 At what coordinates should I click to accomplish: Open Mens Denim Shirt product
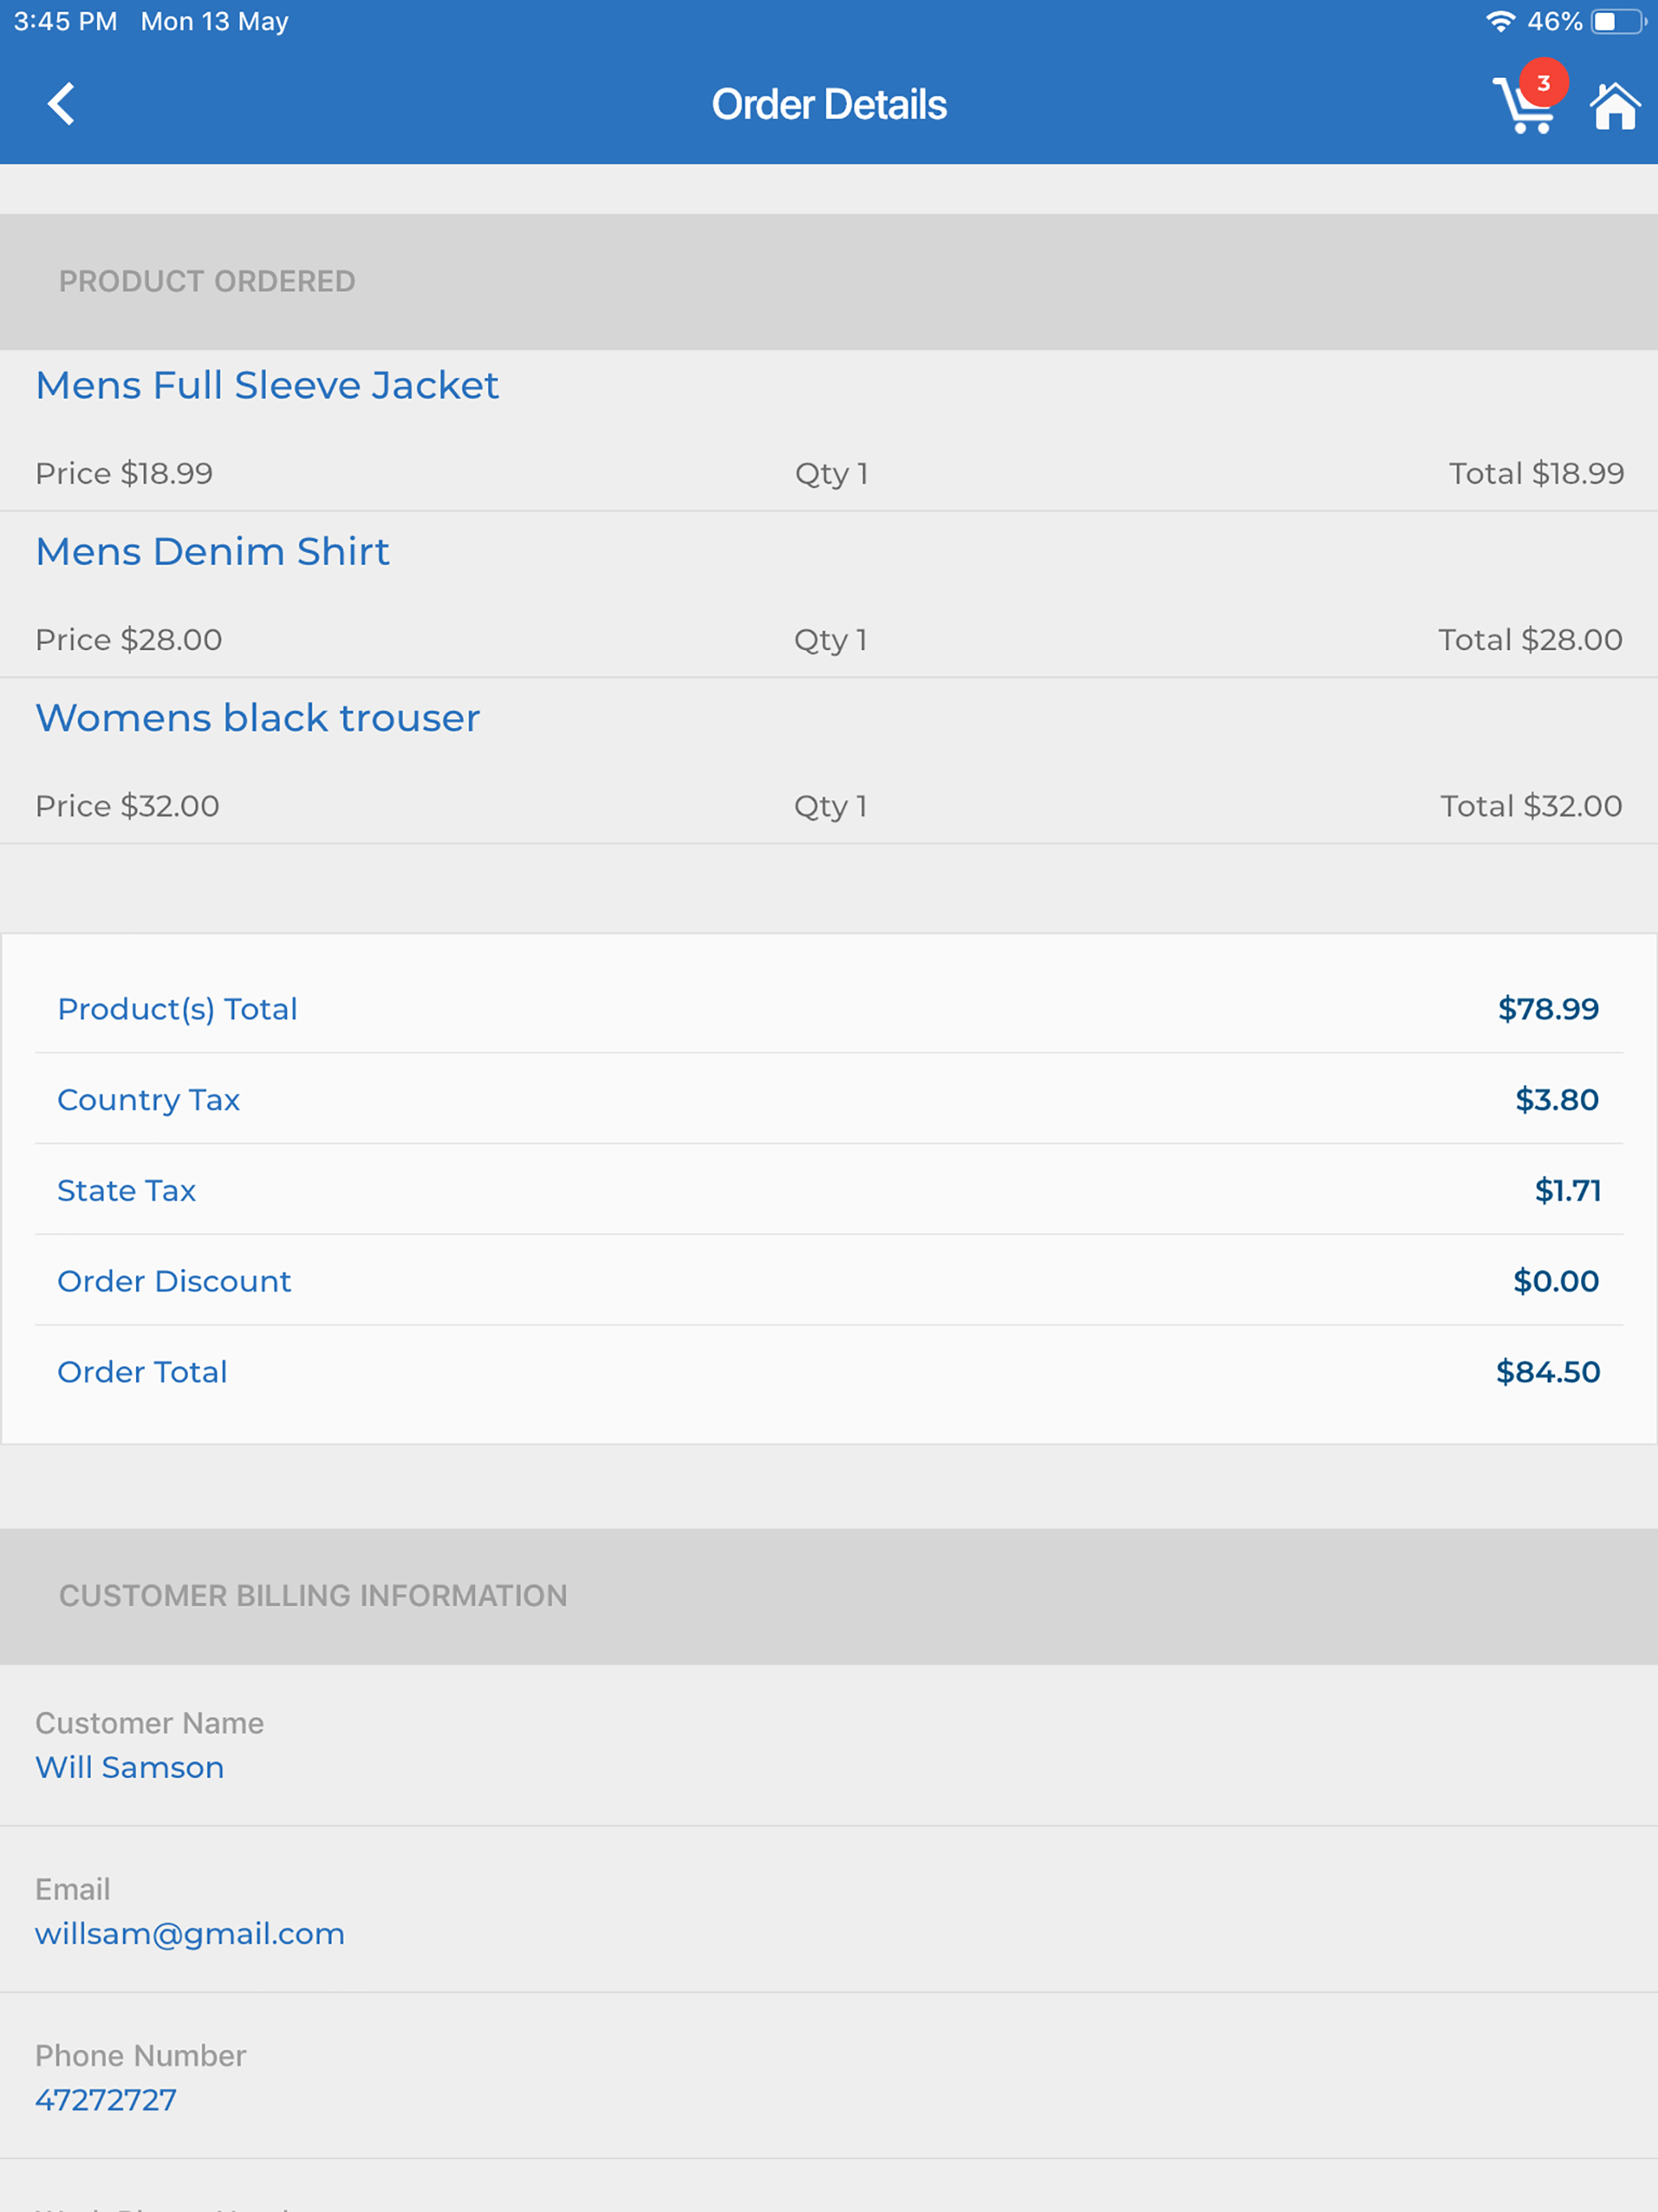[x=213, y=552]
